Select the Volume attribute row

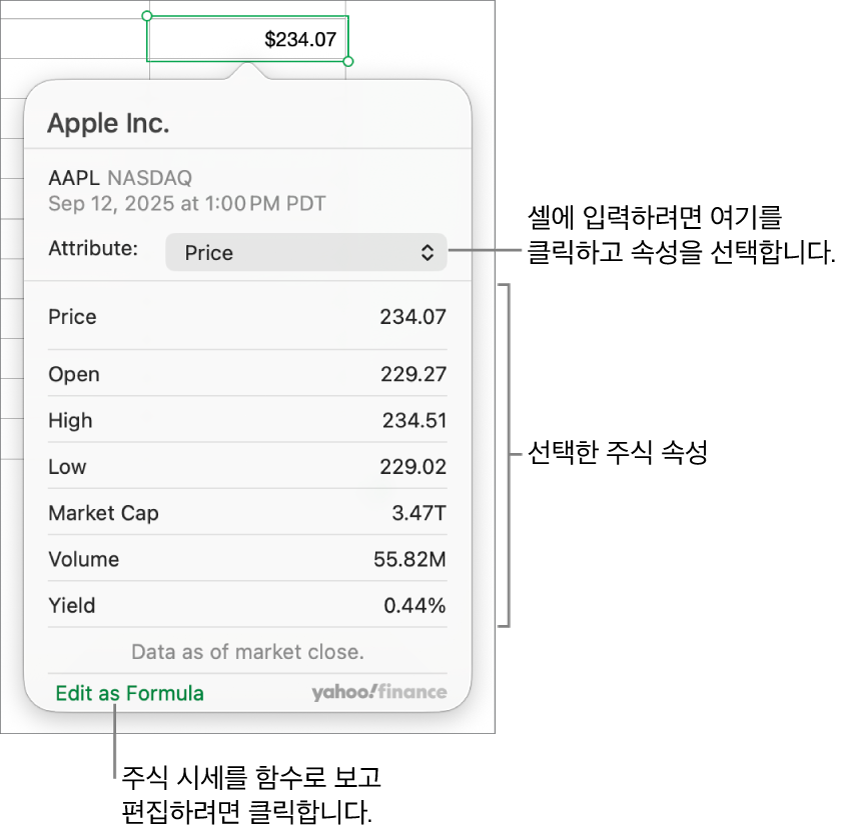pos(247,559)
